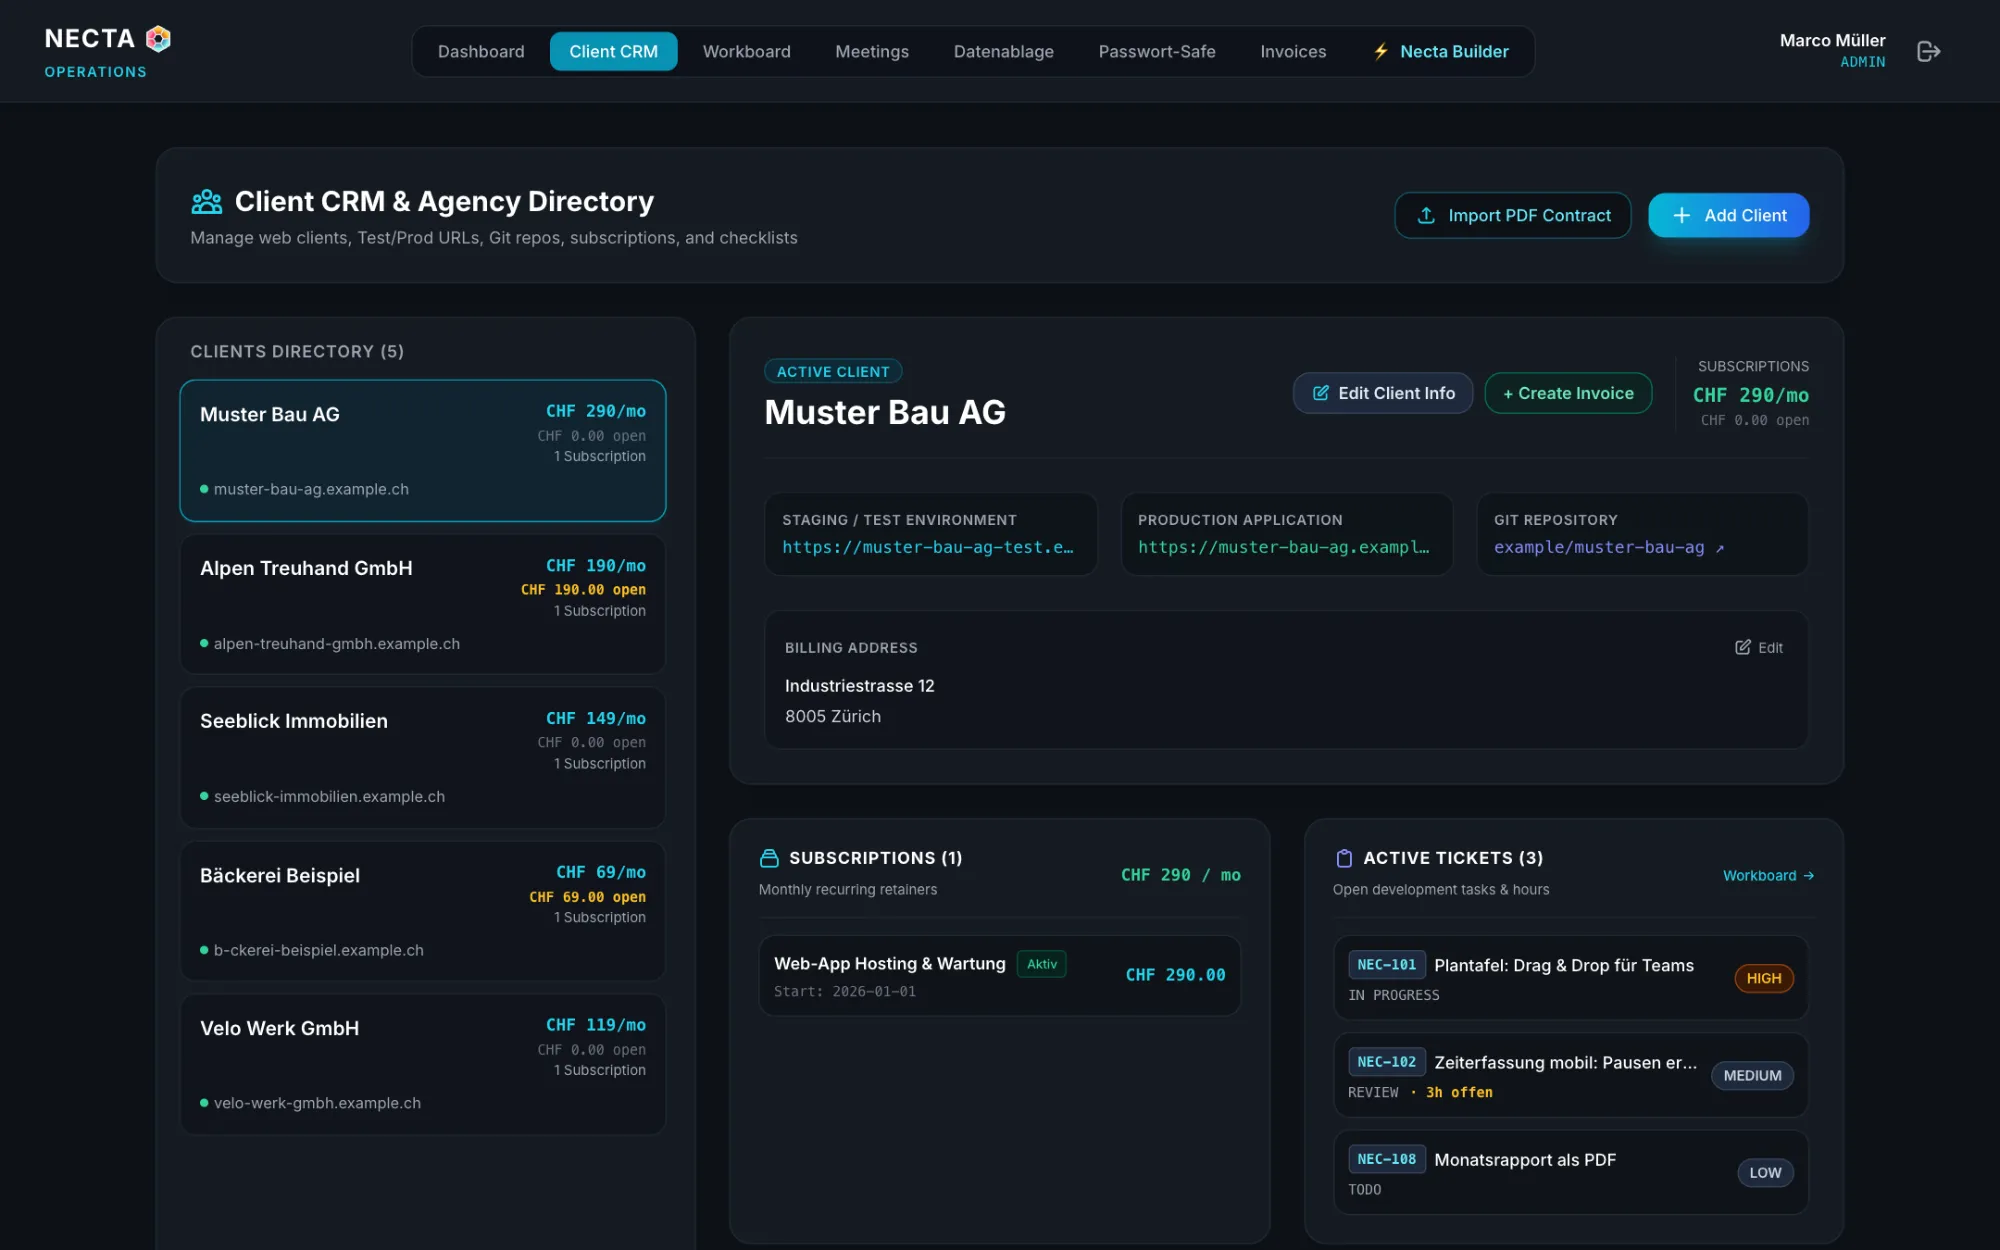Click the logout icon next to Marco Müller
This screenshot has width=2000, height=1250.
(1928, 51)
